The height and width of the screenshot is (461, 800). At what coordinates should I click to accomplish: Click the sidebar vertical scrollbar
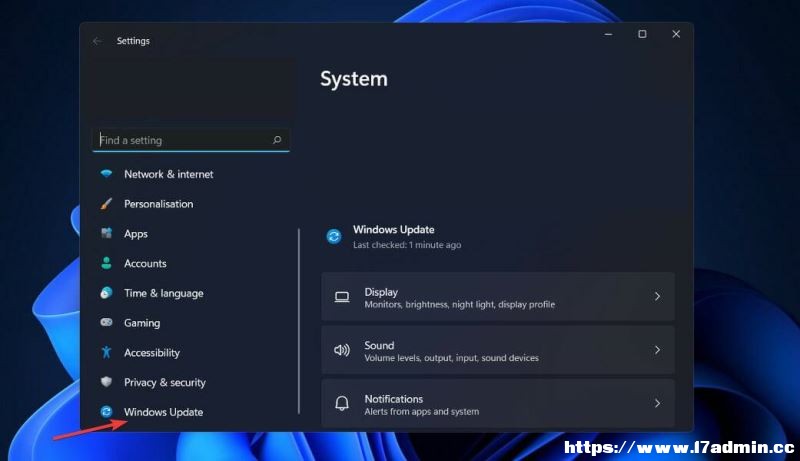click(x=299, y=321)
